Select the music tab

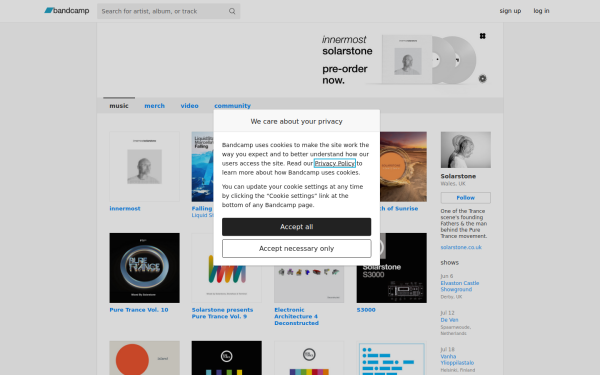click(x=119, y=106)
